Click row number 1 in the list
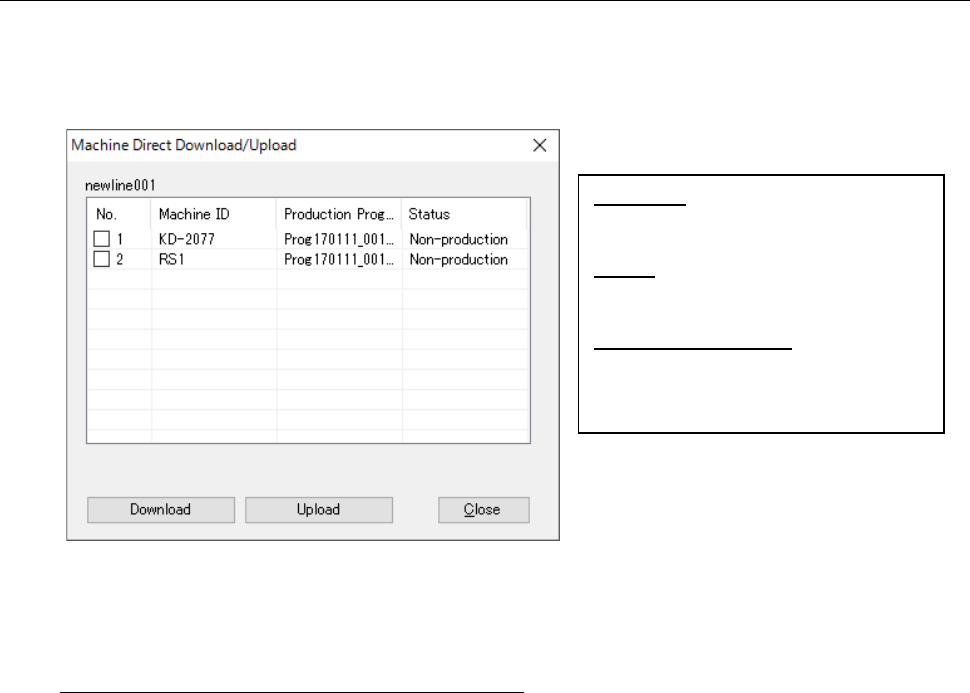This screenshot has height=693, width=970. pyautogui.click(x=122, y=240)
